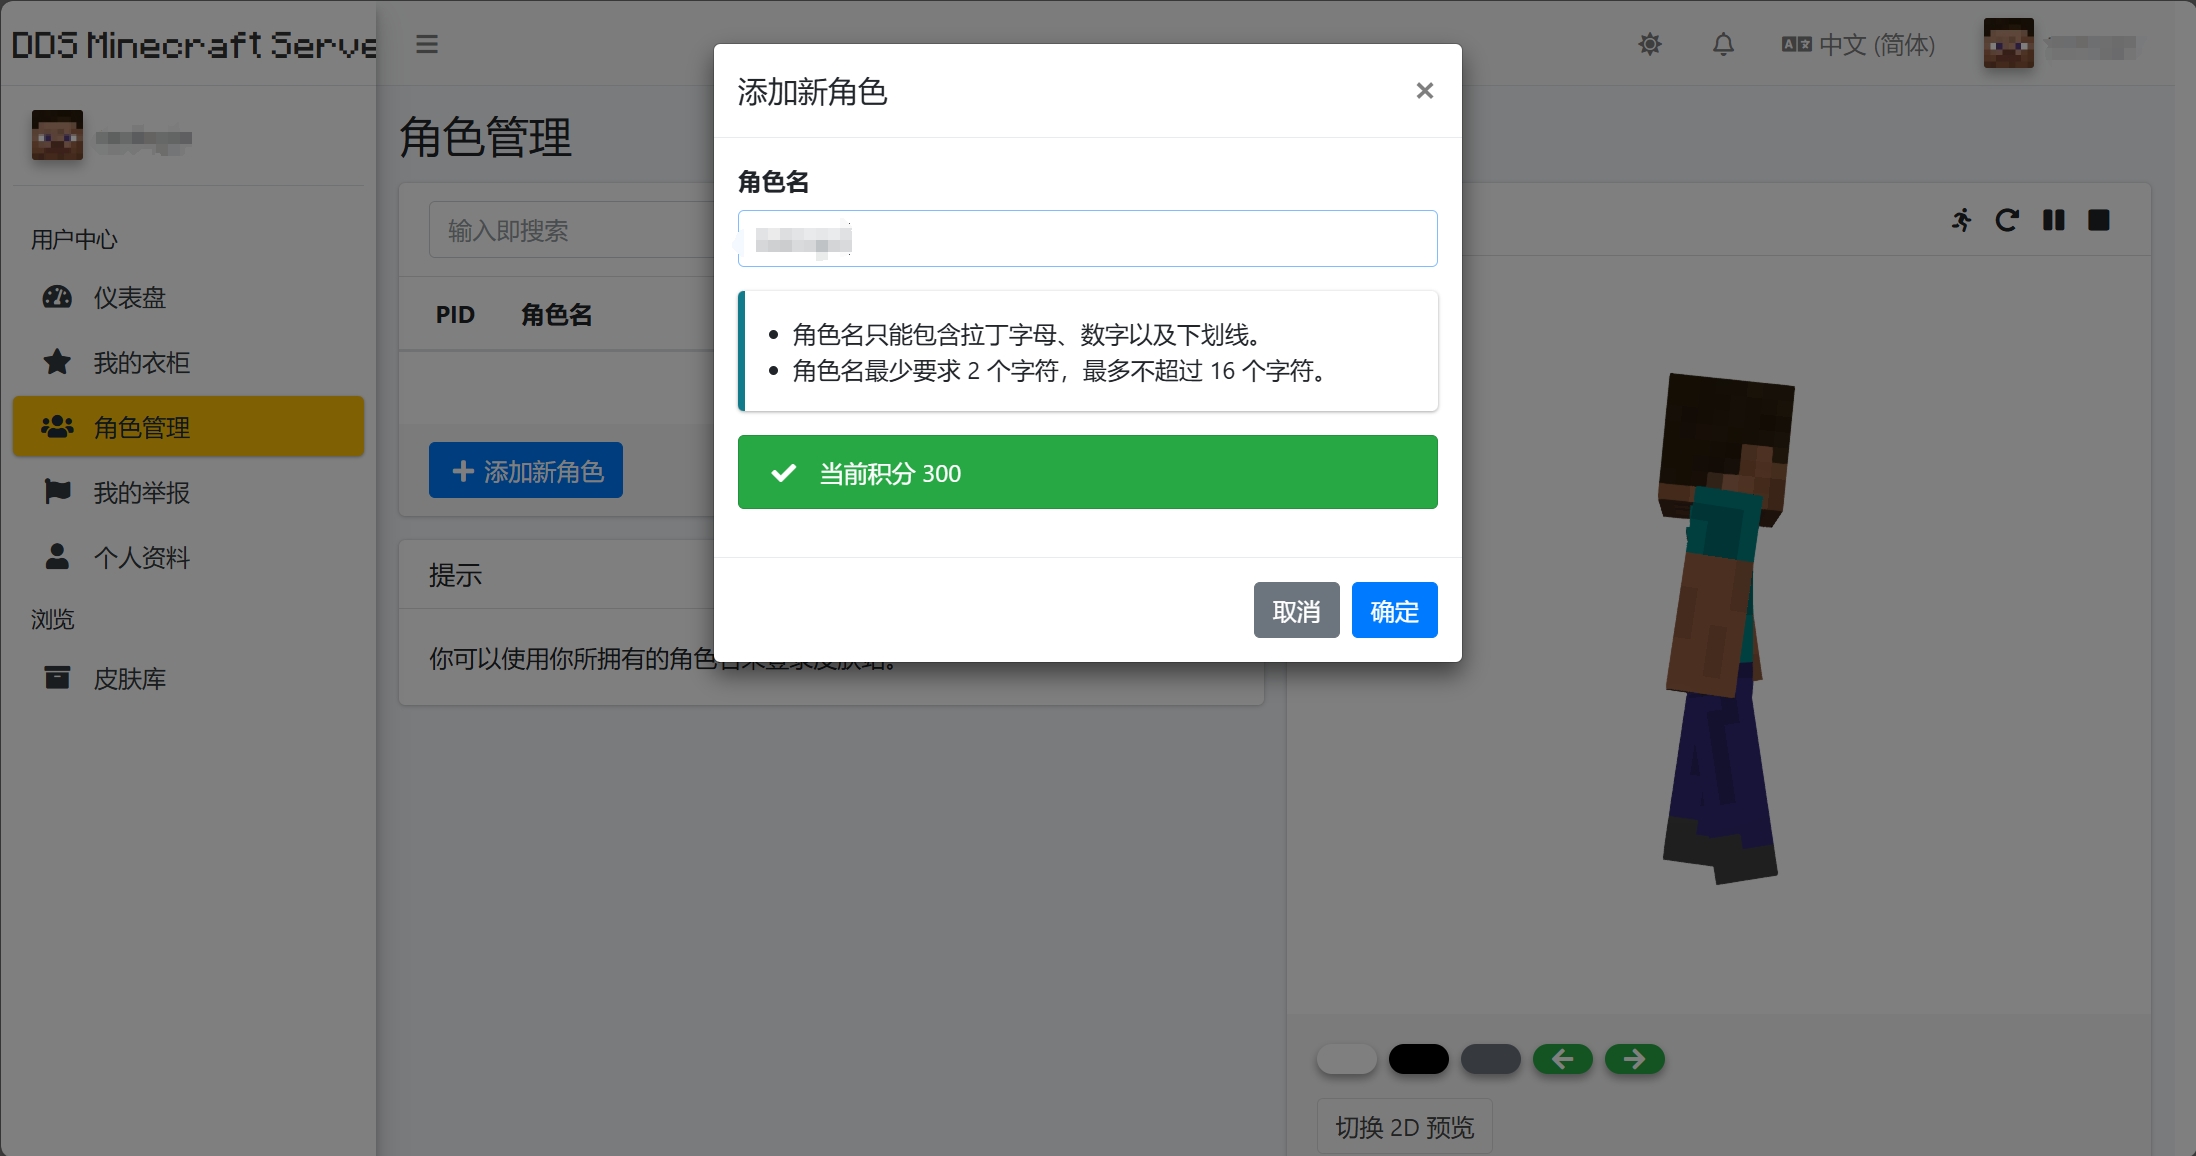
Task: Stop the skin model animation
Action: (x=2099, y=220)
